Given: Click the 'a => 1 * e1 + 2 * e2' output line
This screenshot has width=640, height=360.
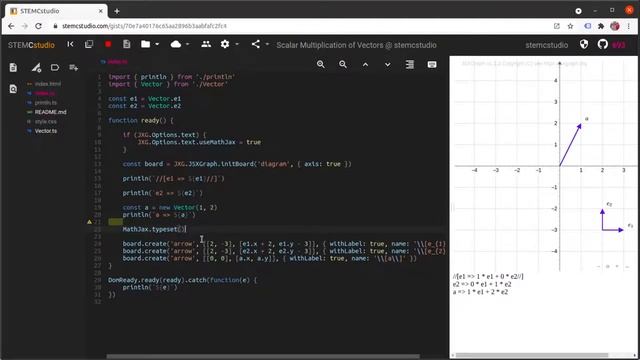Looking at the screenshot, I should [480, 292].
